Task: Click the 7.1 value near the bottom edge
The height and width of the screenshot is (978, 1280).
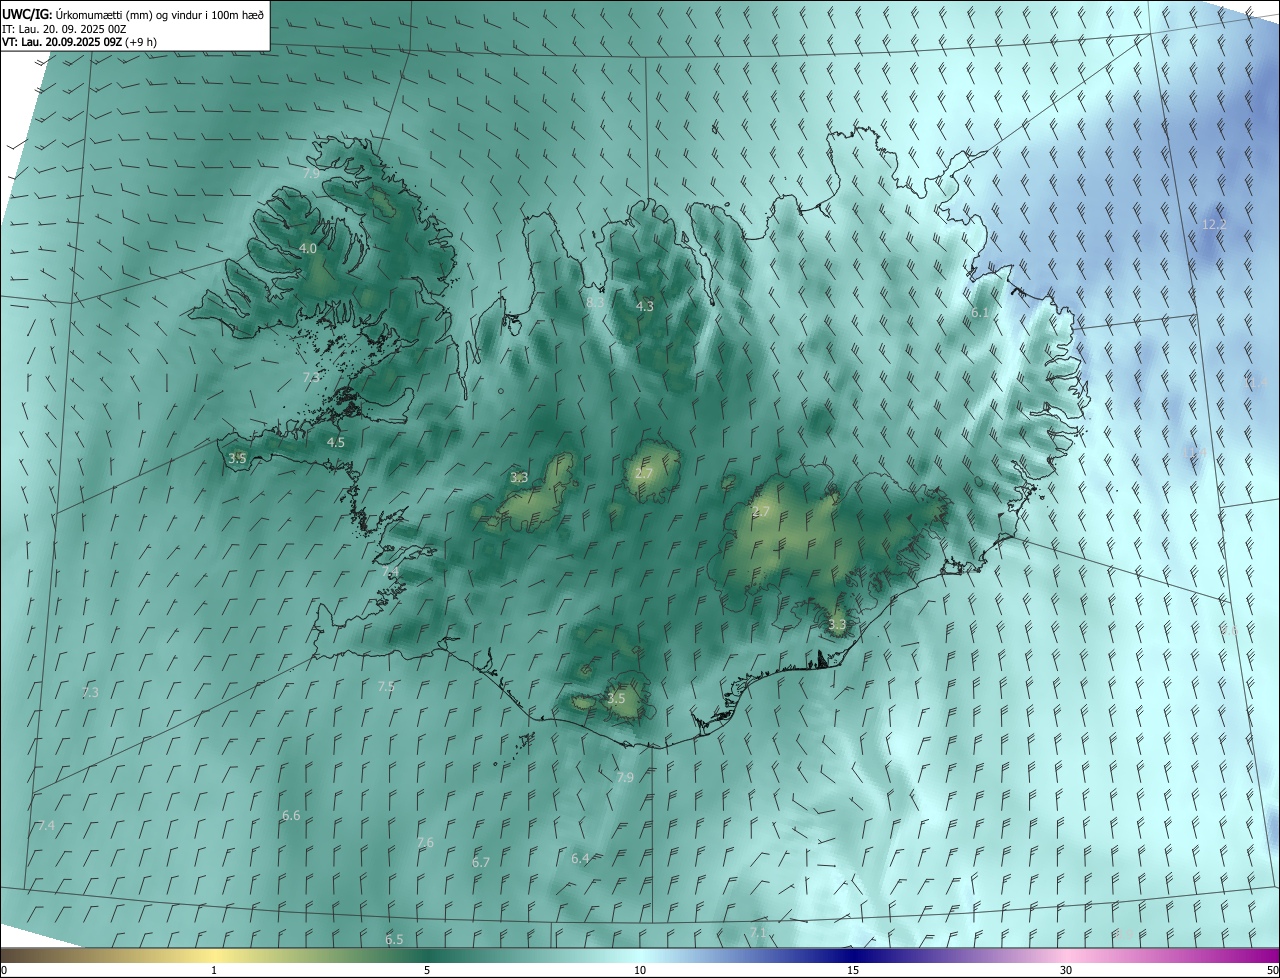Action: 758,932
